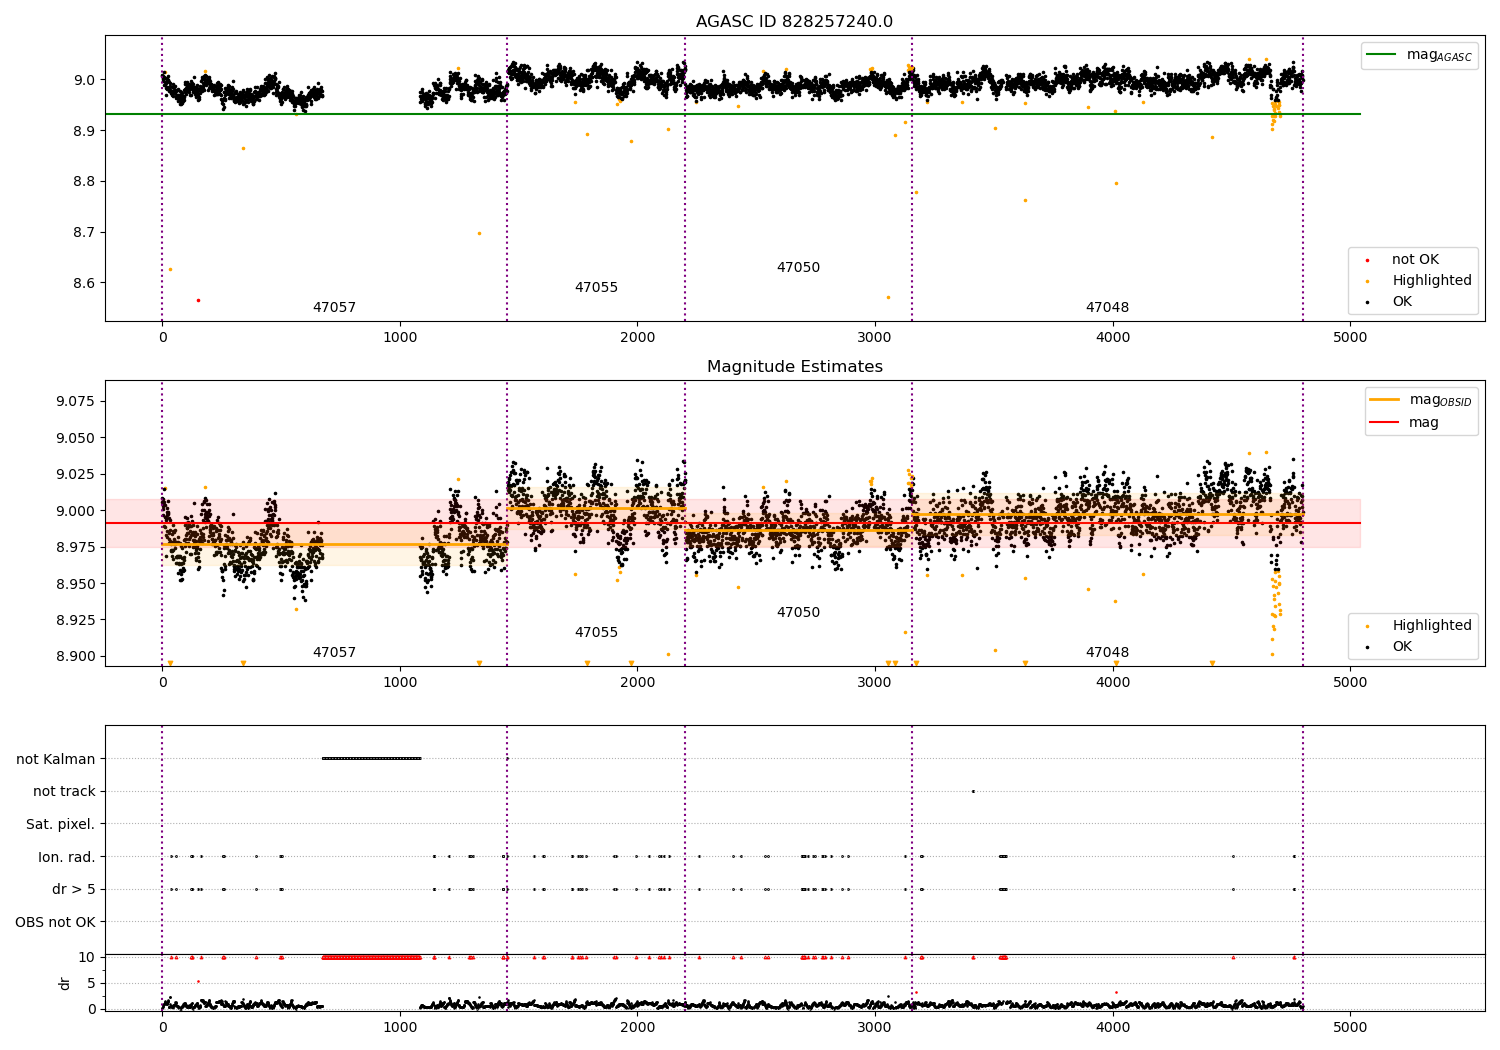Image resolution: width=1500 pixels, height=1050 pixels.
Task: Click the 'Sat. pixel.' axis label
Action: (x=61, y=824)
